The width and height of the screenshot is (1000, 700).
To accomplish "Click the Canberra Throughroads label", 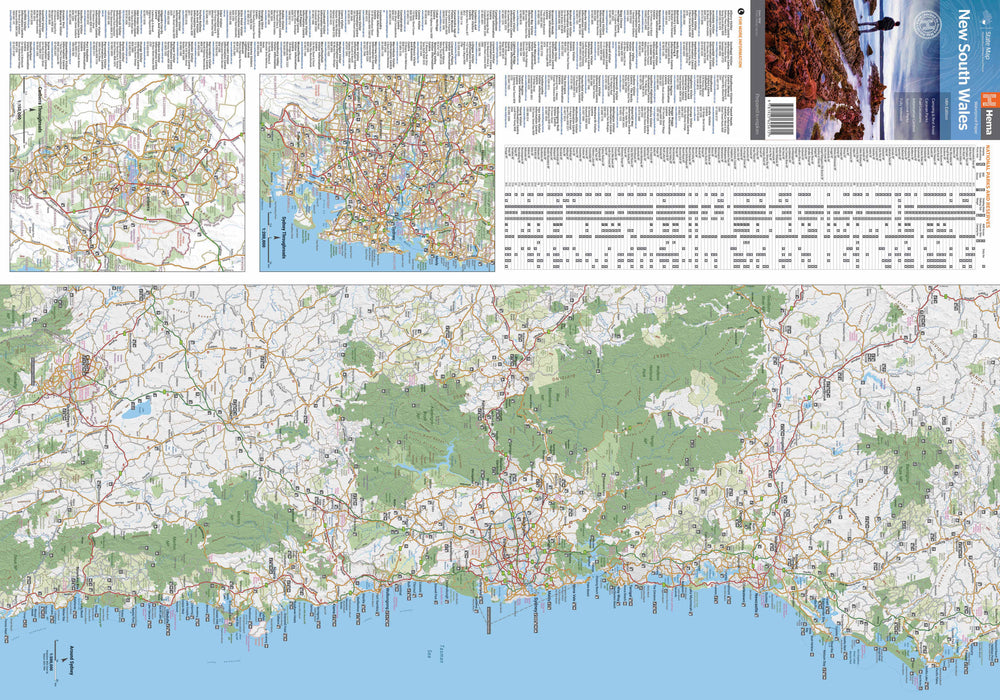I will tap(41, 109).
